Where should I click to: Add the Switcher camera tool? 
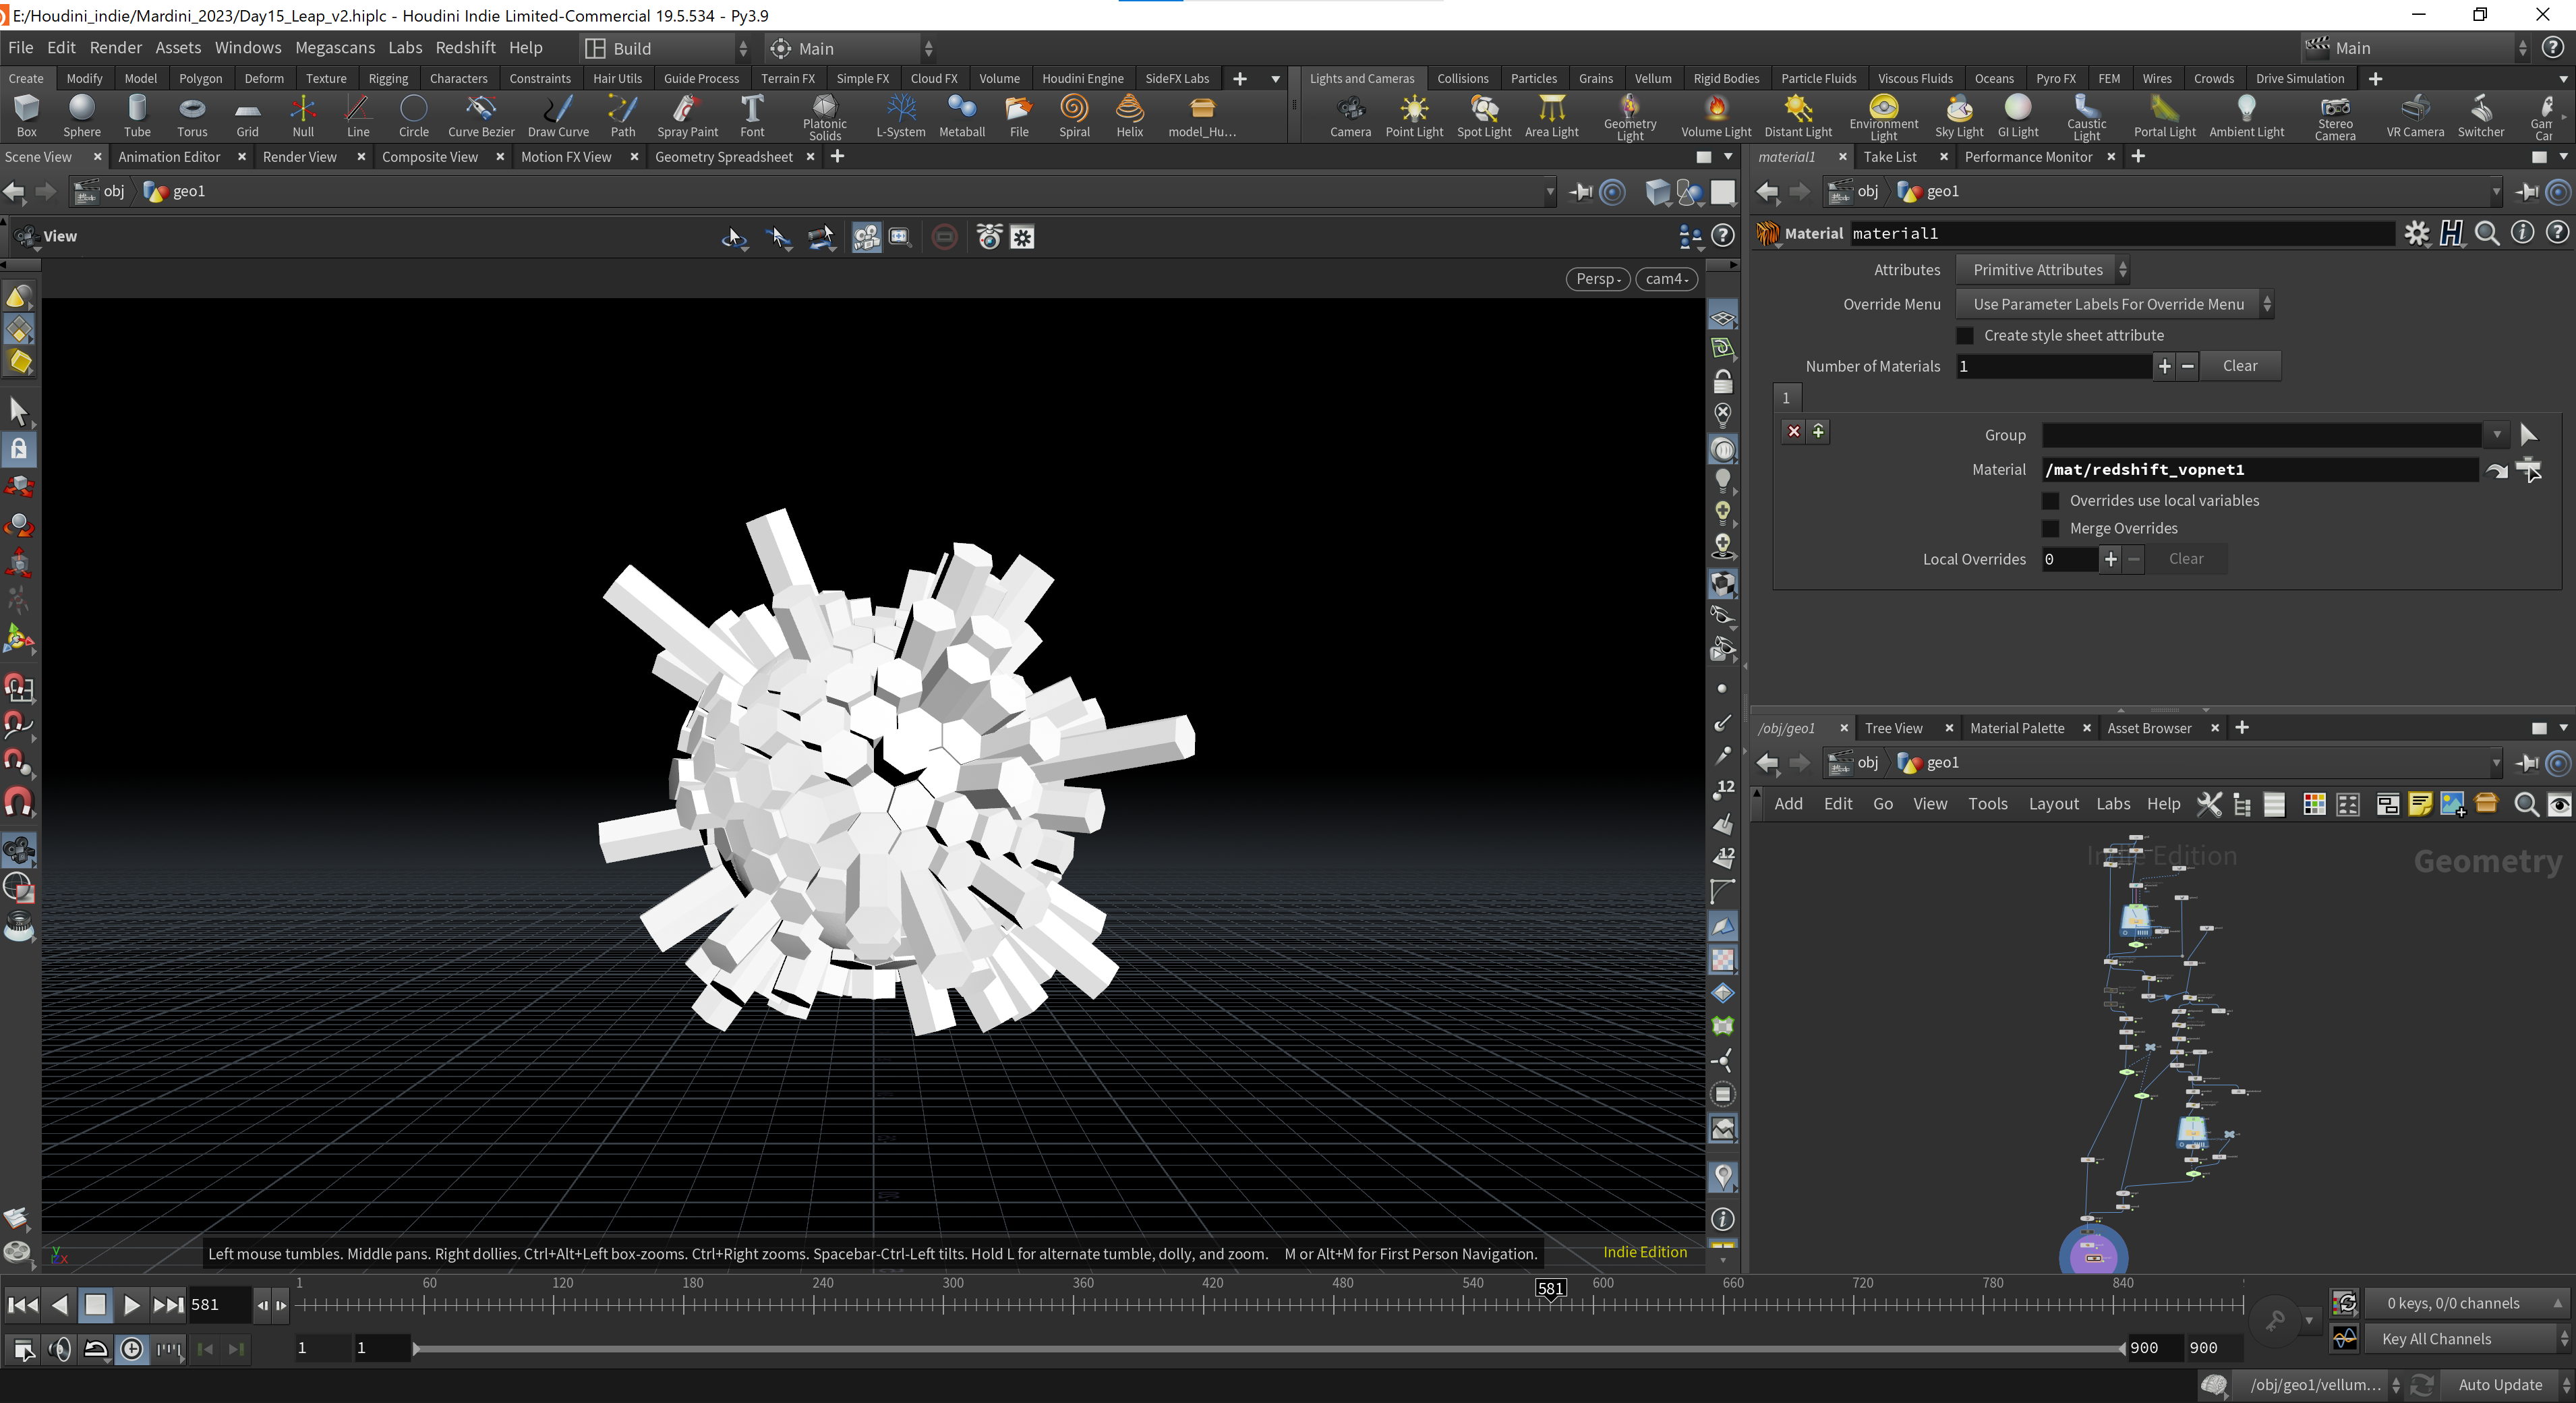click(x=2480, y=116)
